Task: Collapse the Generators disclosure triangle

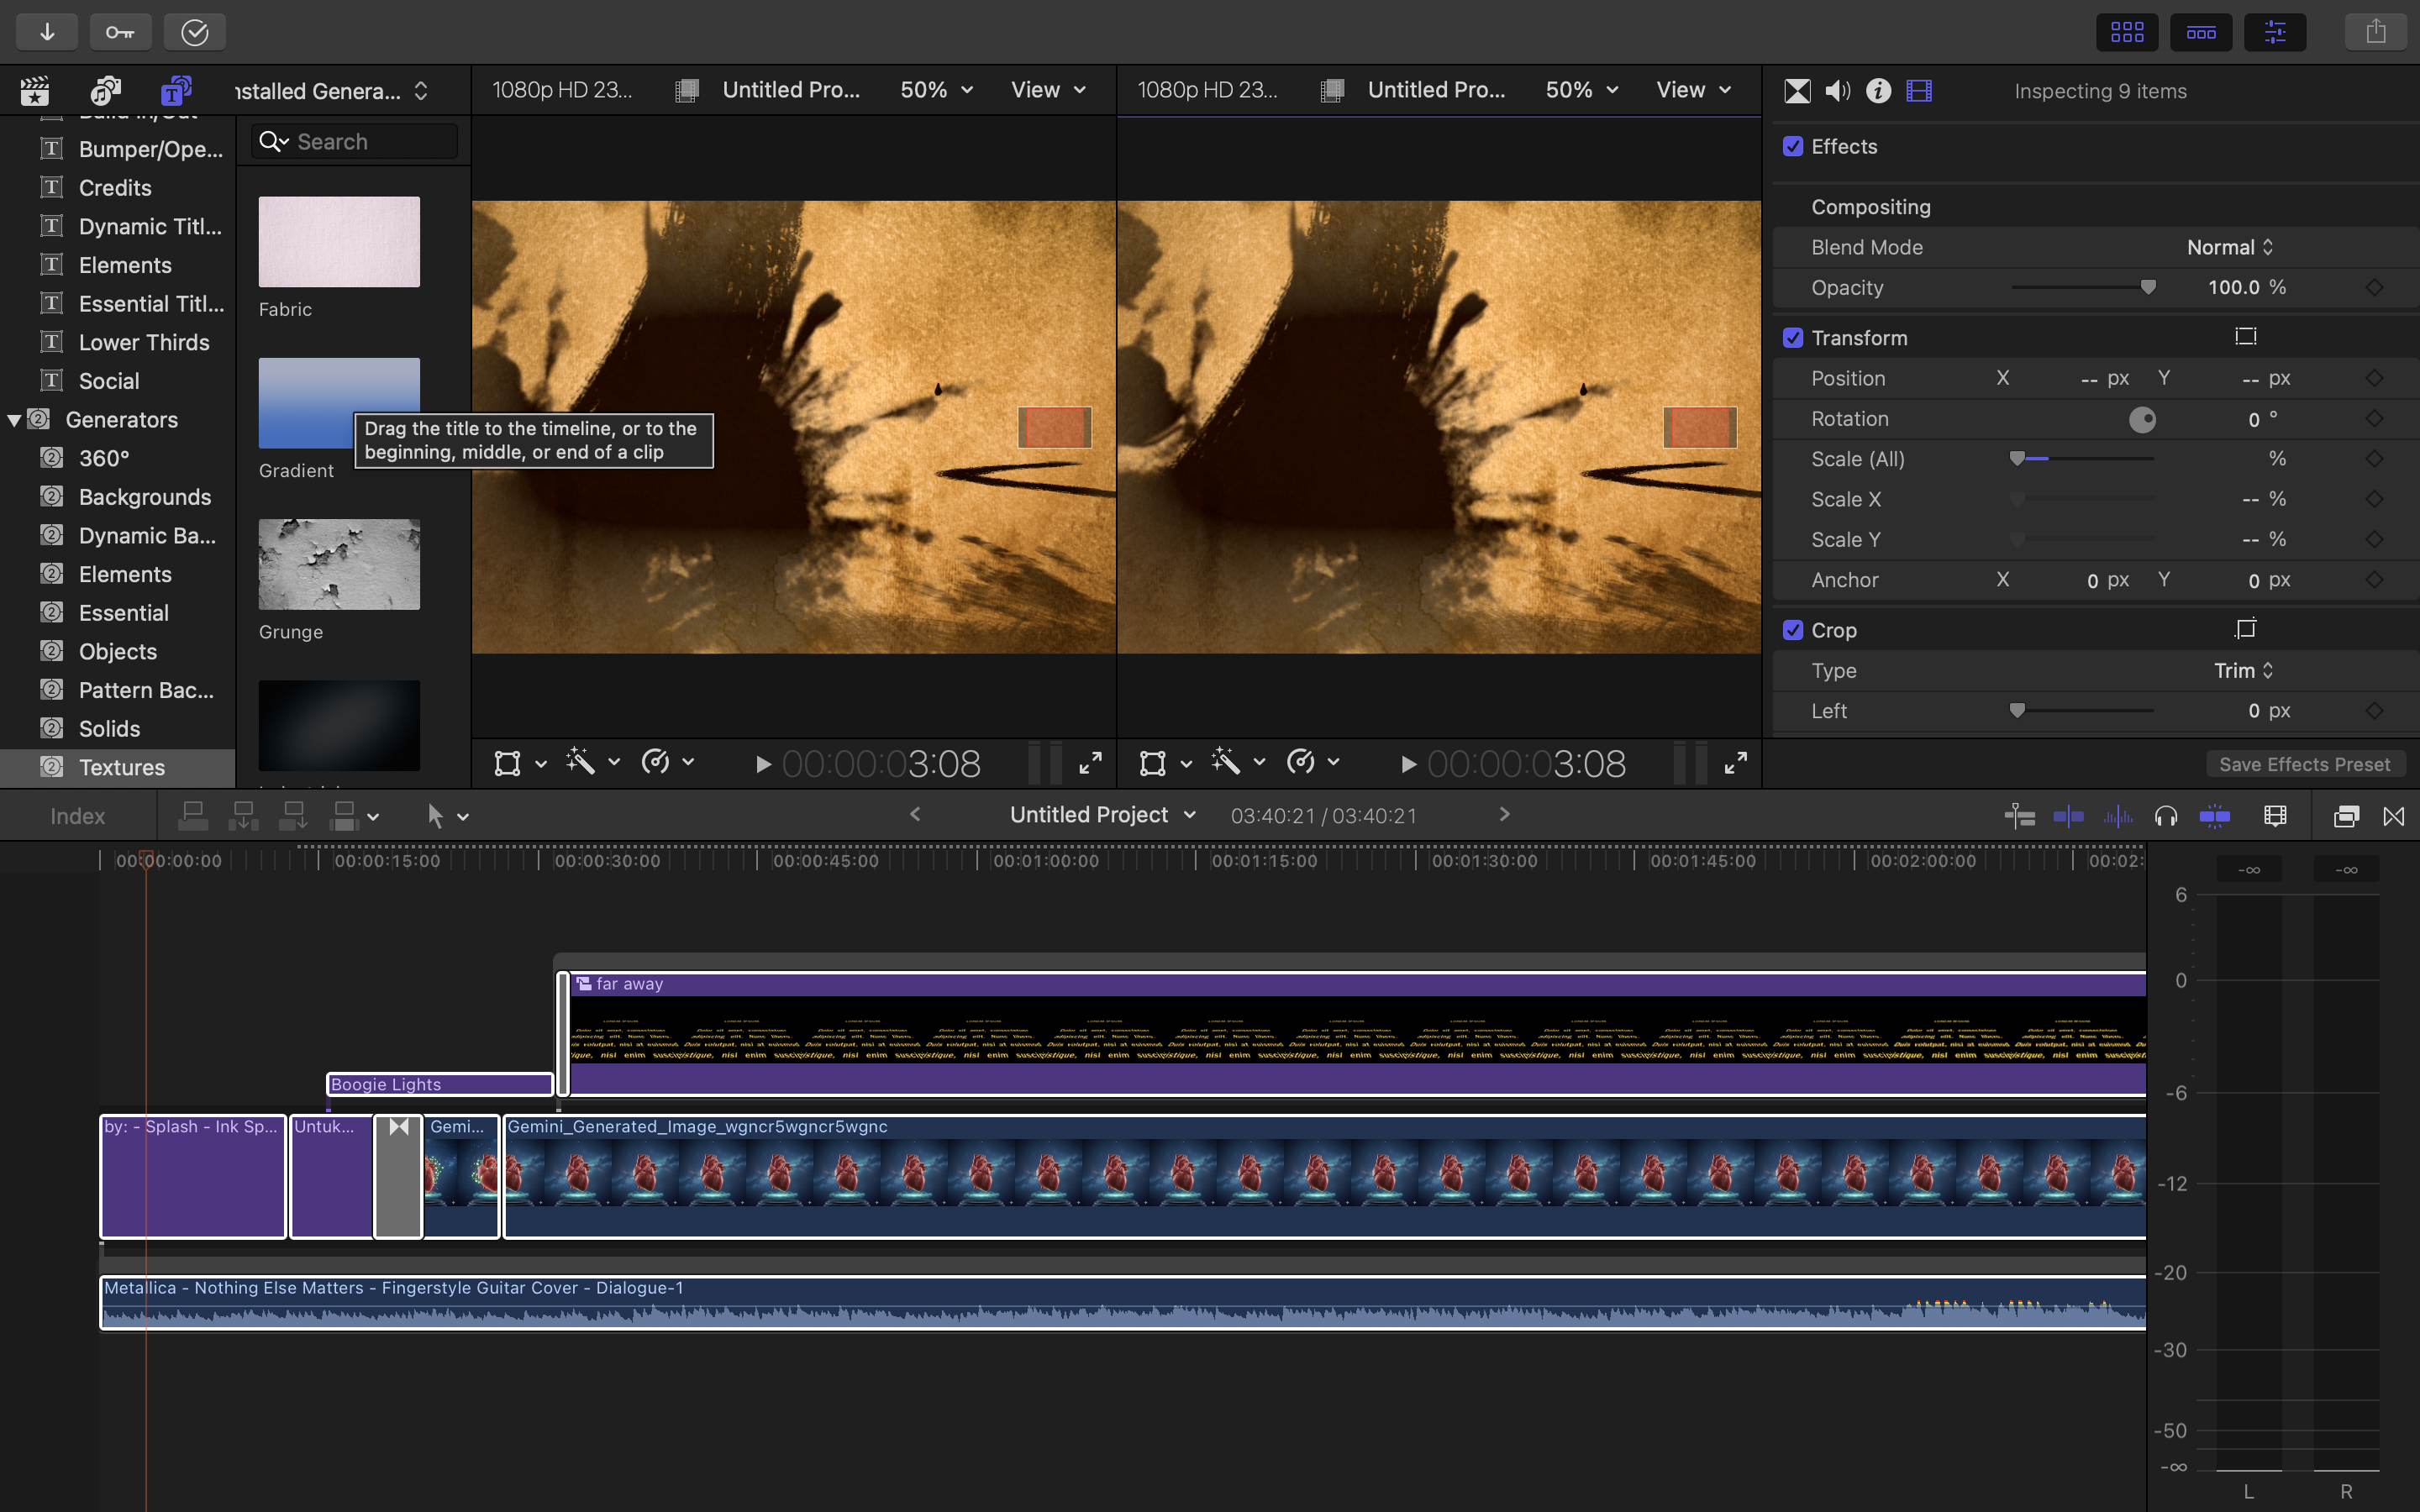Action: [x=14, y=420]
